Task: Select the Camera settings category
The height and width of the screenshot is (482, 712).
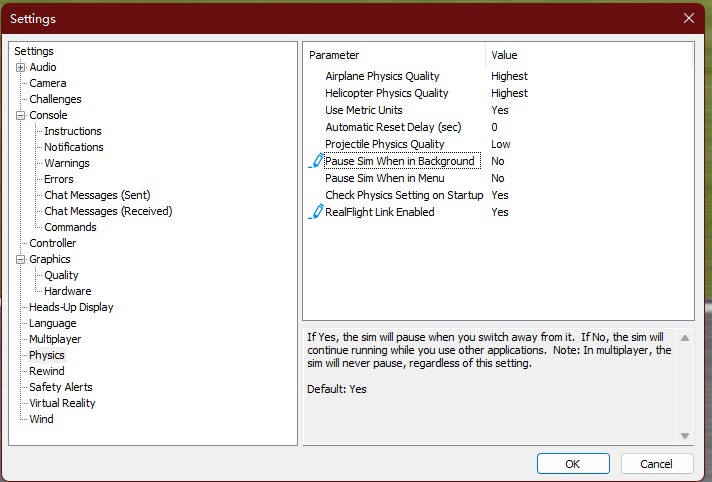Action: (47, 83)
